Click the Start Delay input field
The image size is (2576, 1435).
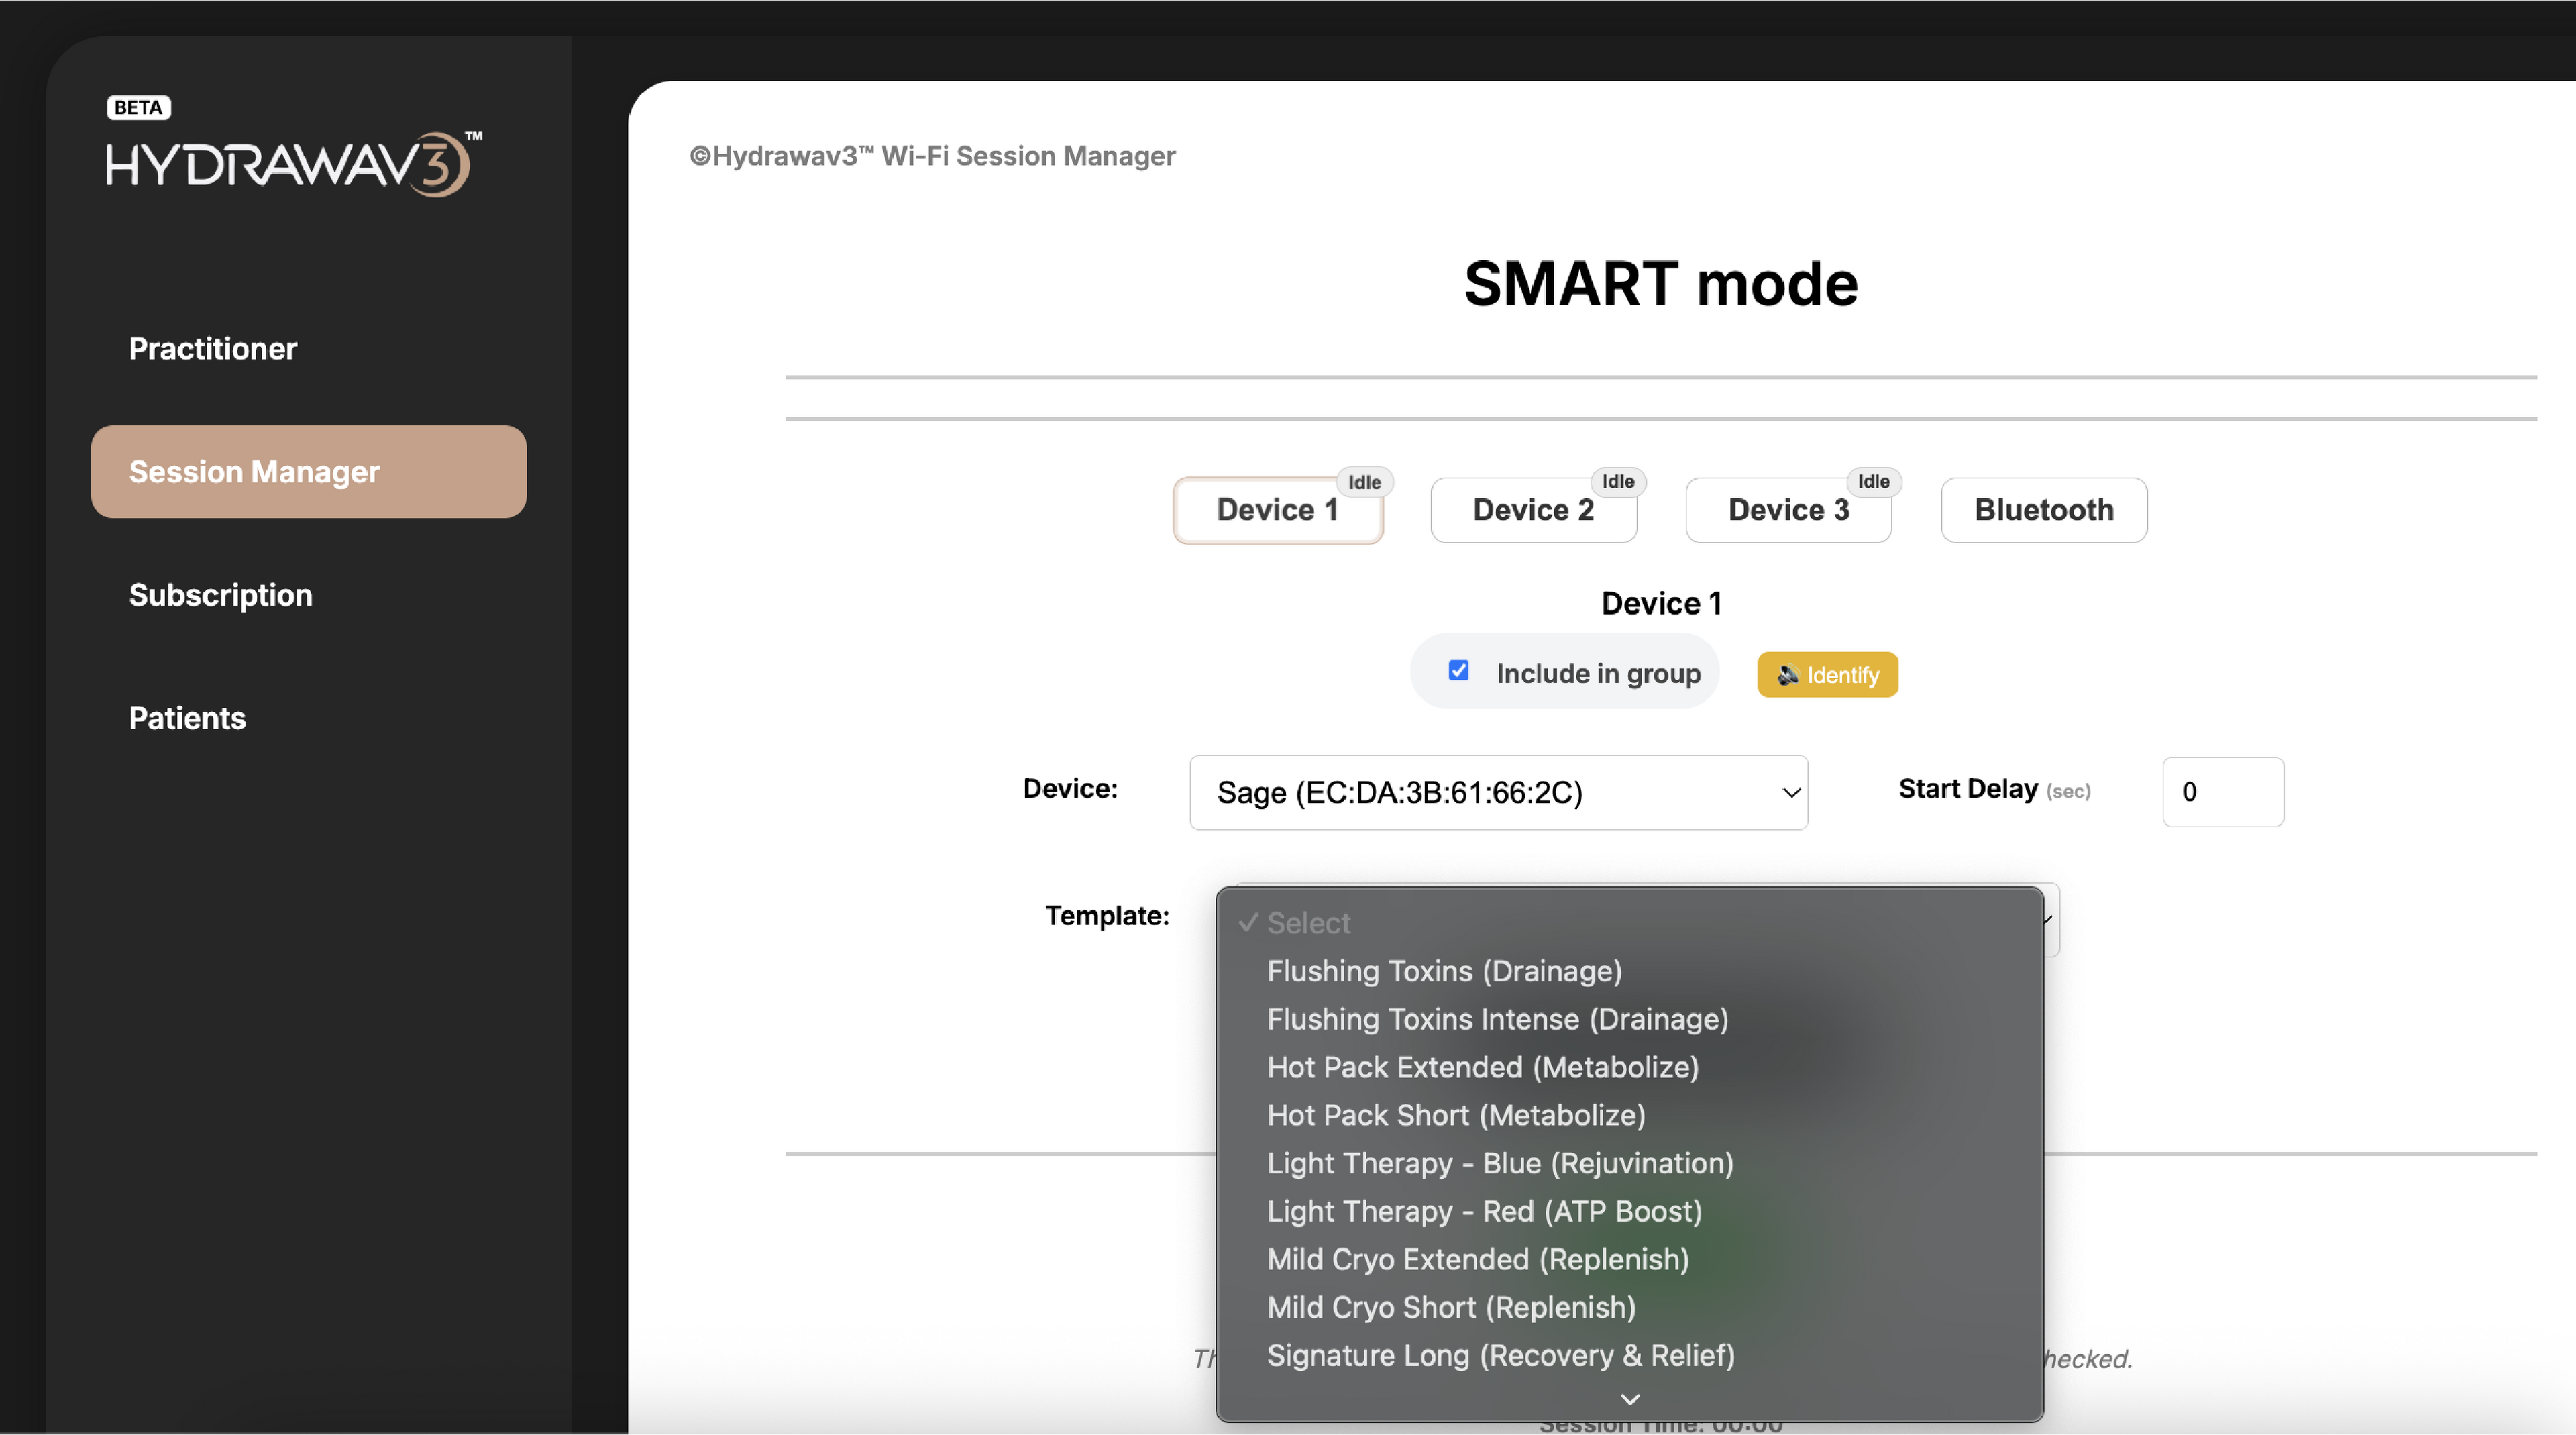(x=2222, y=792)
